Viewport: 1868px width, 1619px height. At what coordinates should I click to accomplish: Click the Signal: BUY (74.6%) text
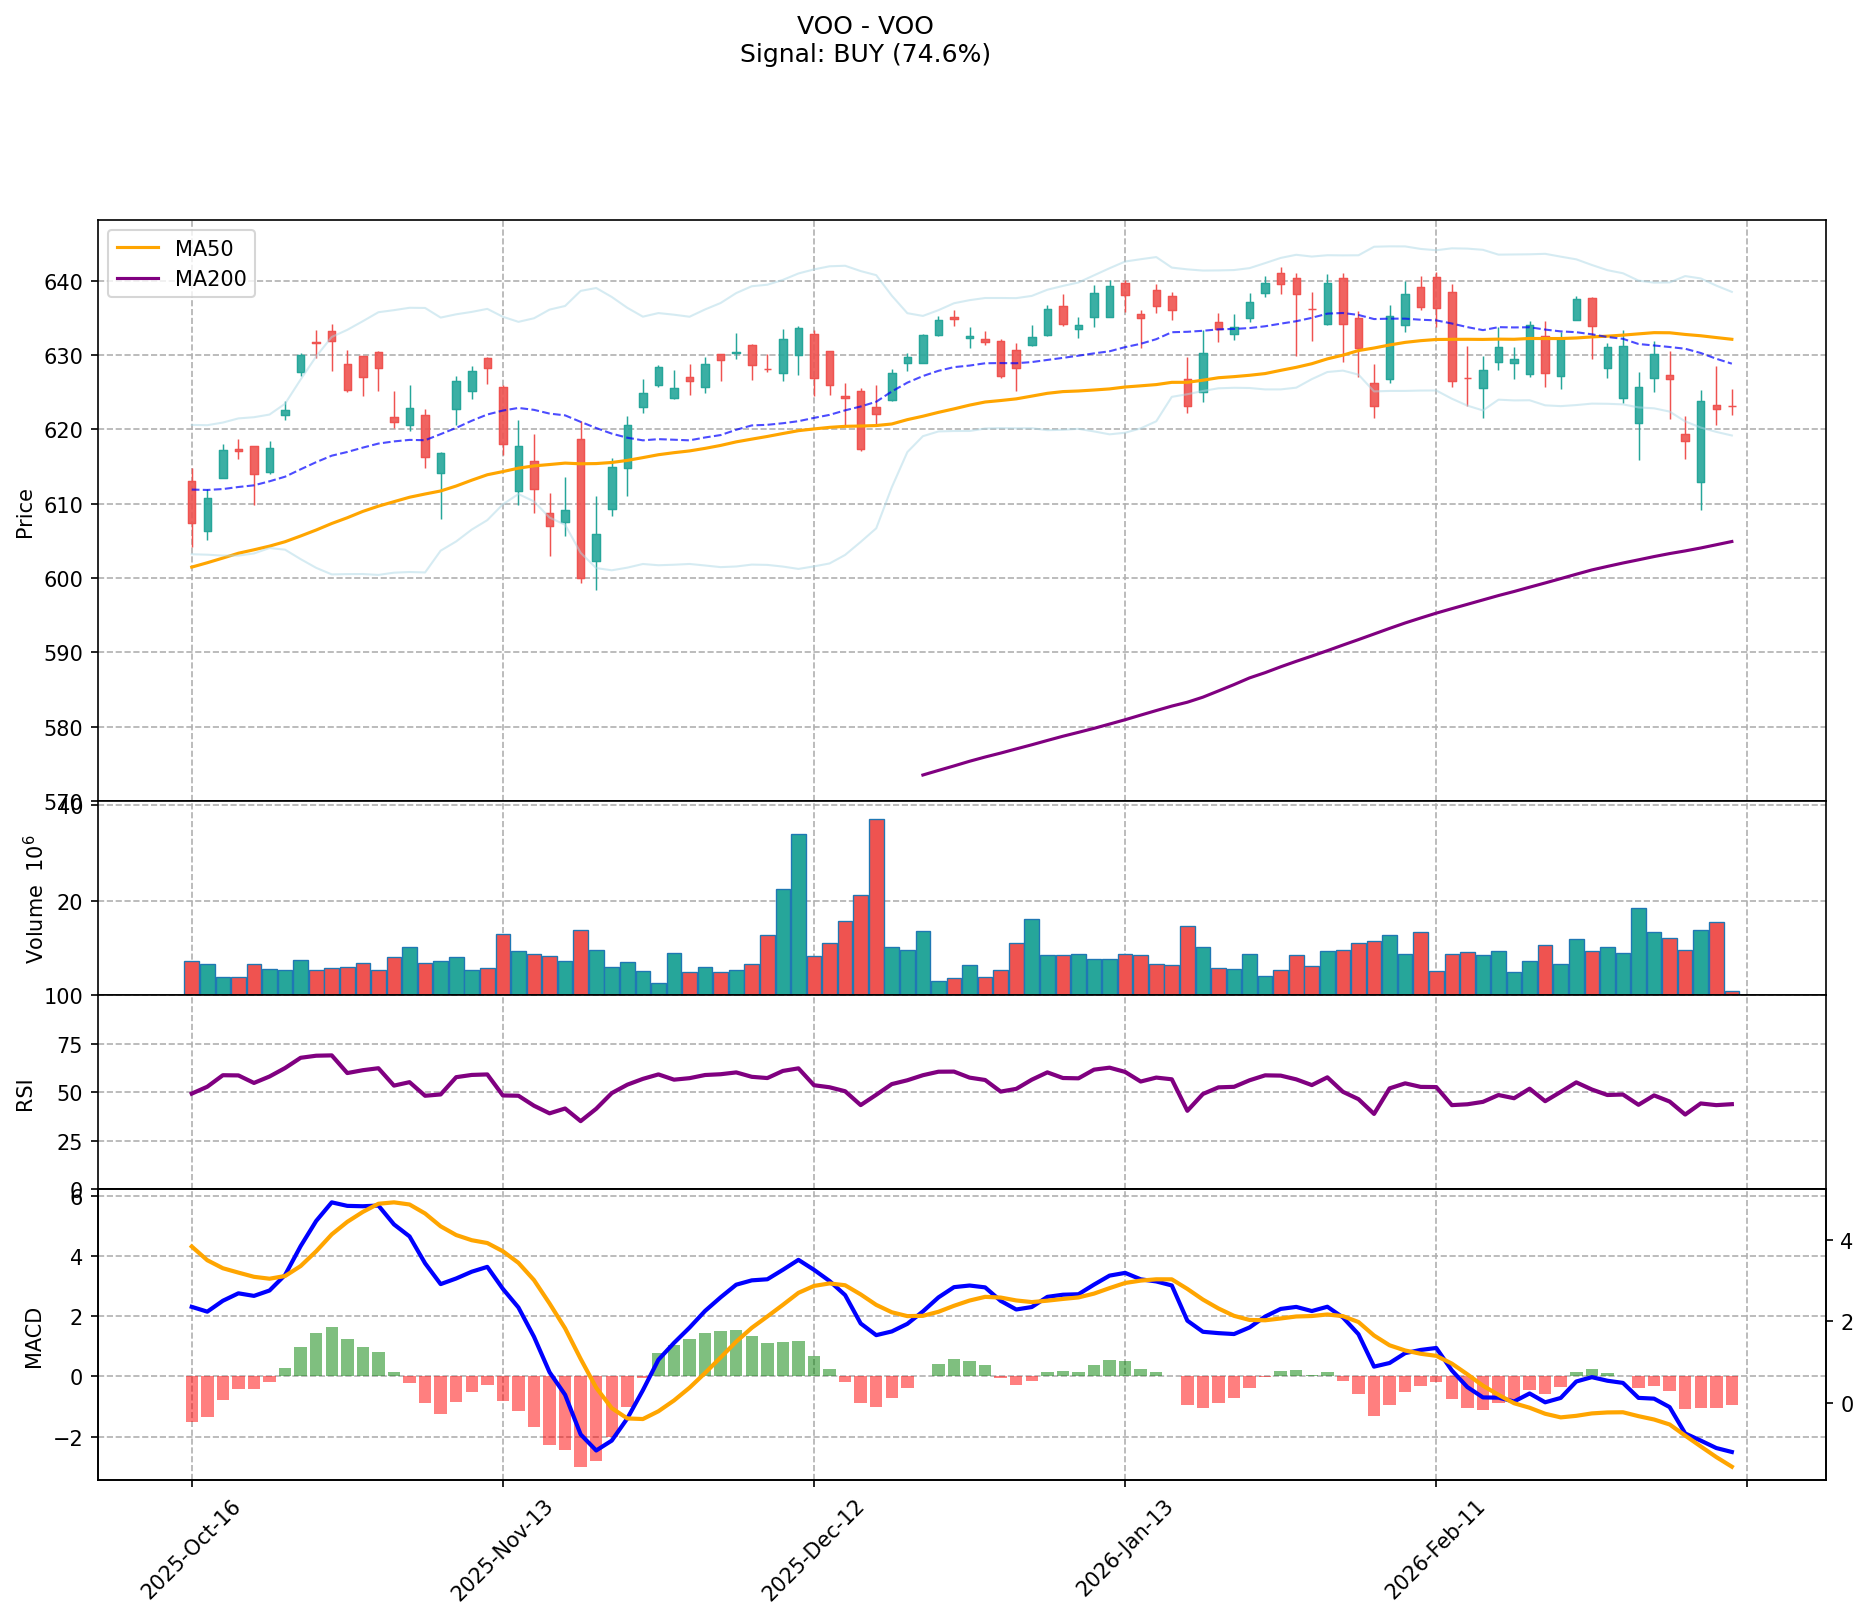pos(865,54)
